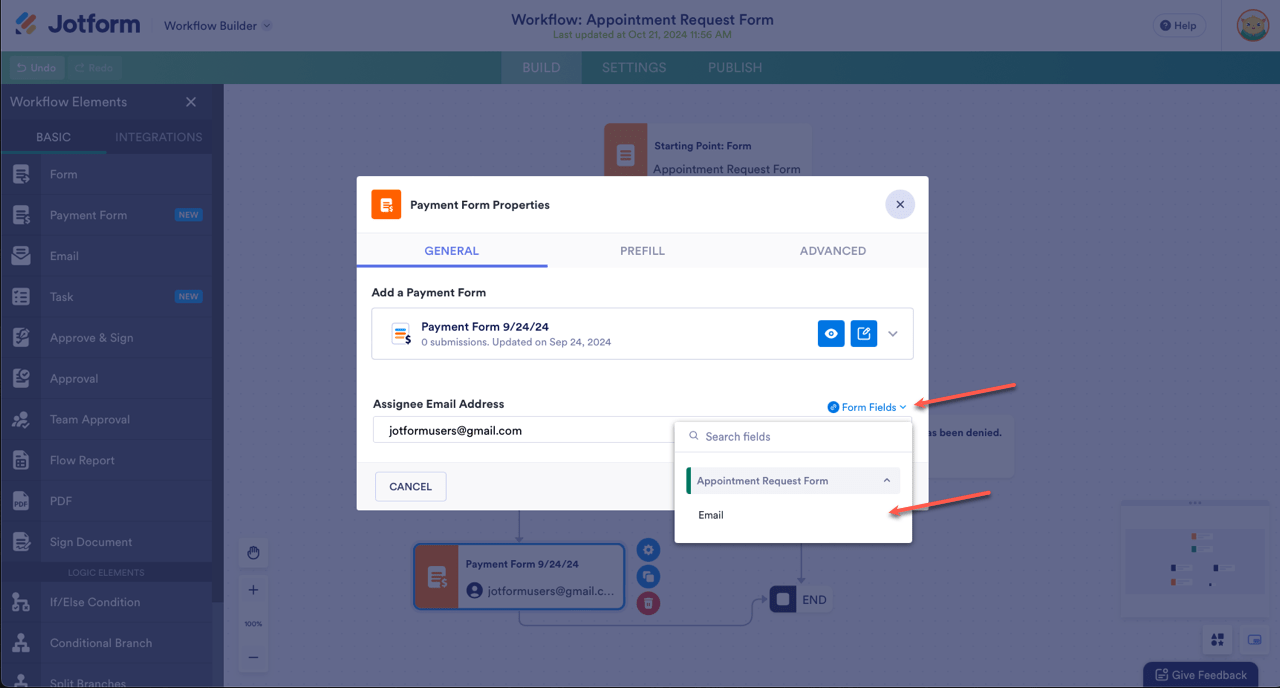Open the PREFILL tab in properties
This screenshot has width=1280, height=688.
[x=642, y=251]
